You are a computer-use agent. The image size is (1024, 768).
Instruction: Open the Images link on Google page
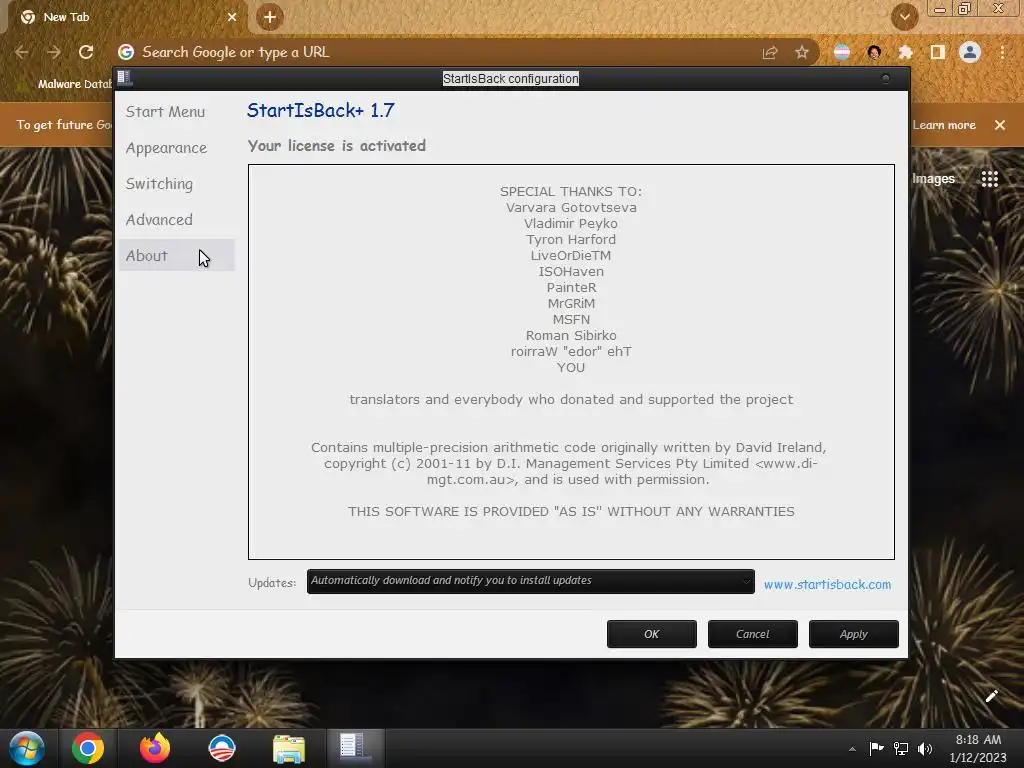click(933, 179)
